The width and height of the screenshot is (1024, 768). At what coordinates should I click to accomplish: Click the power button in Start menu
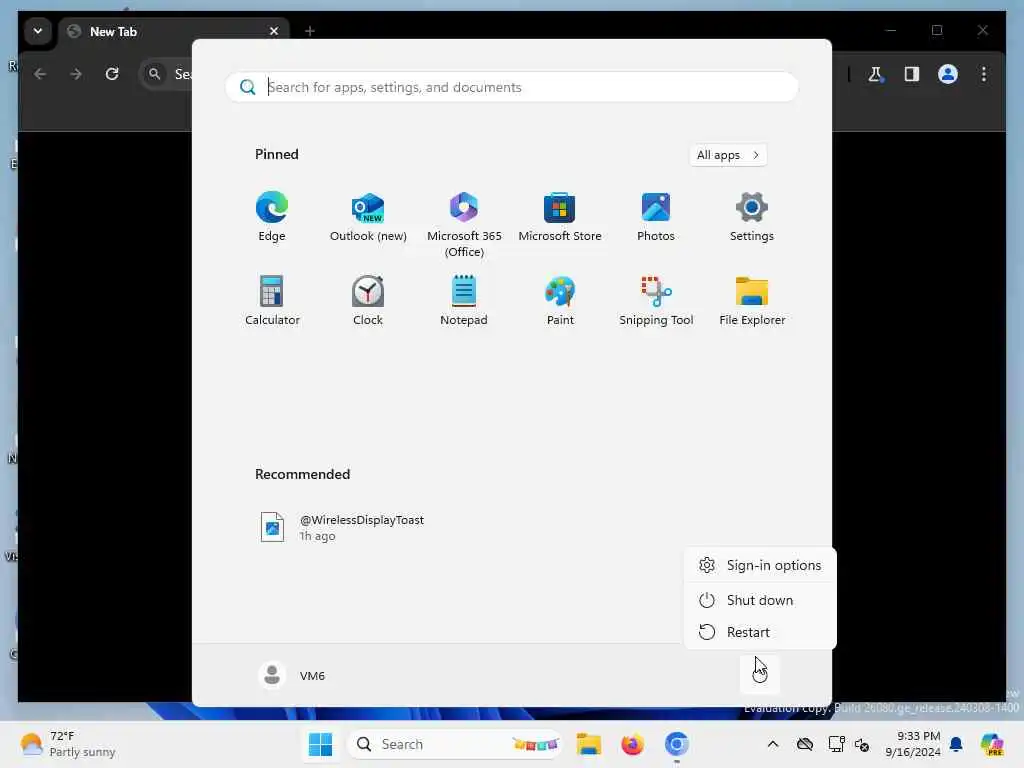point(759,675)
